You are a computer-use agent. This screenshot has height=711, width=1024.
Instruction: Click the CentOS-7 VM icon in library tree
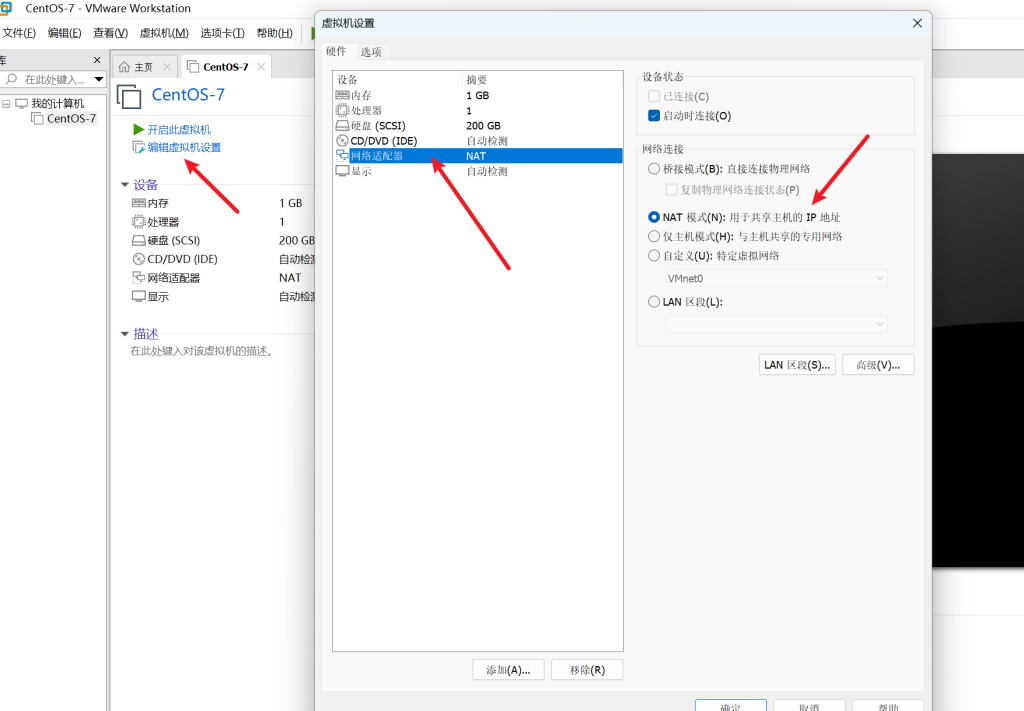coord(37,118)
